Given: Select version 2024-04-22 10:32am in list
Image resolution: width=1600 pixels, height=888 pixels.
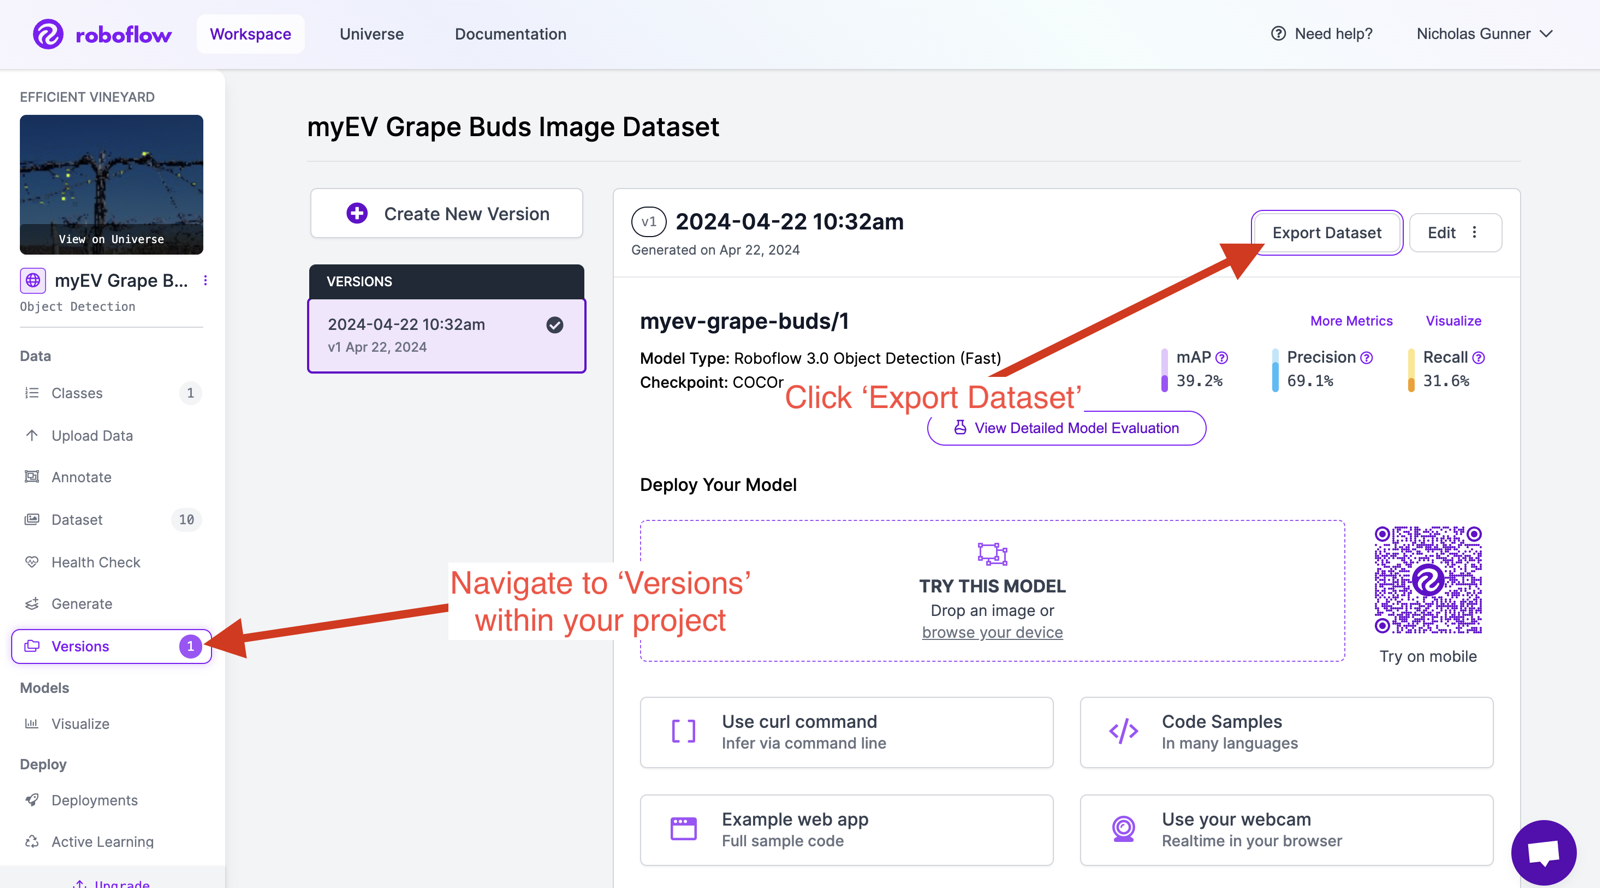Looking at the screenshot, I should coord(447,336).
